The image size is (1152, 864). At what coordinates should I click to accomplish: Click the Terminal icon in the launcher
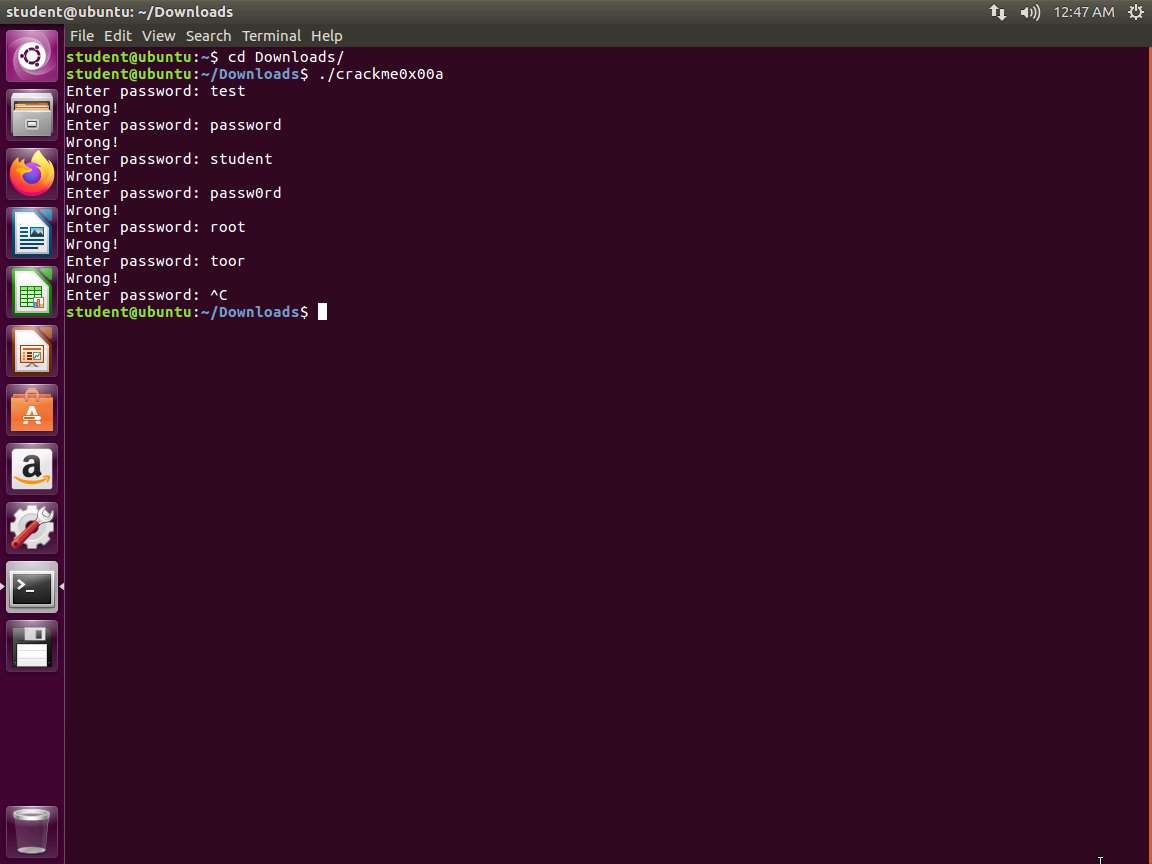coord(32,587)
